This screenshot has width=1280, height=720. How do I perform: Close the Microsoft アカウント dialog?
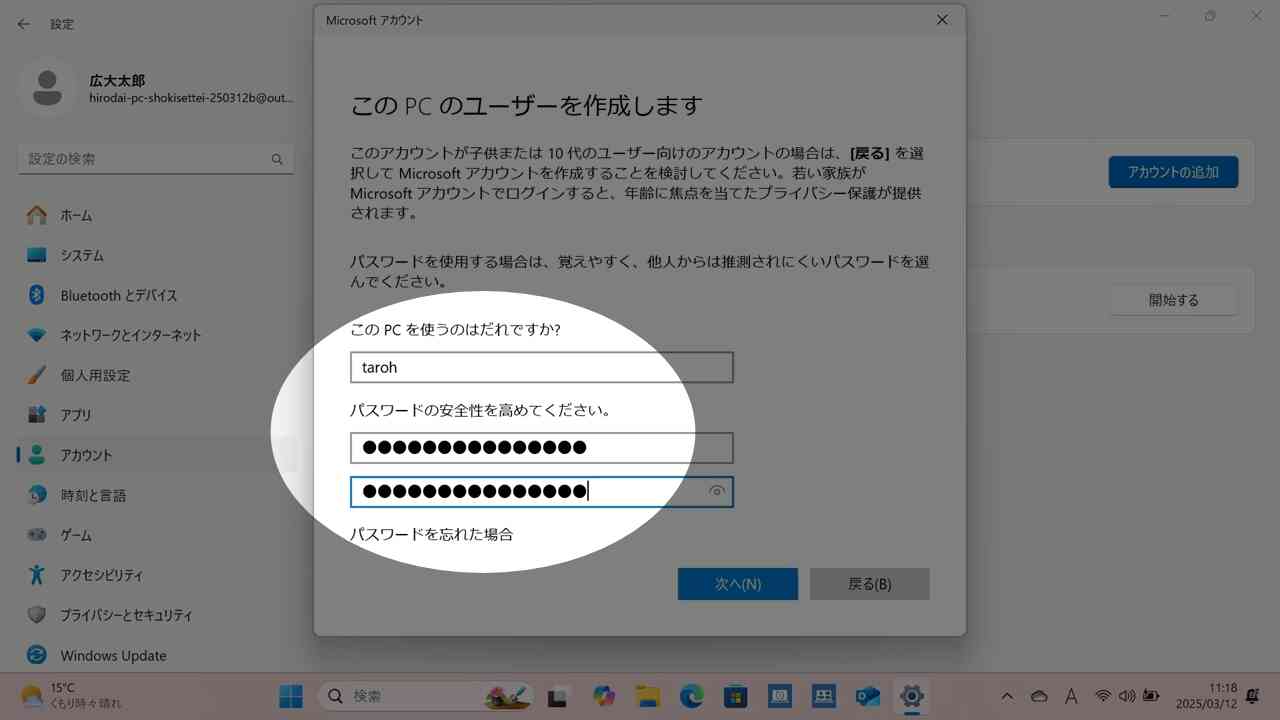click(x=942, y=20)
